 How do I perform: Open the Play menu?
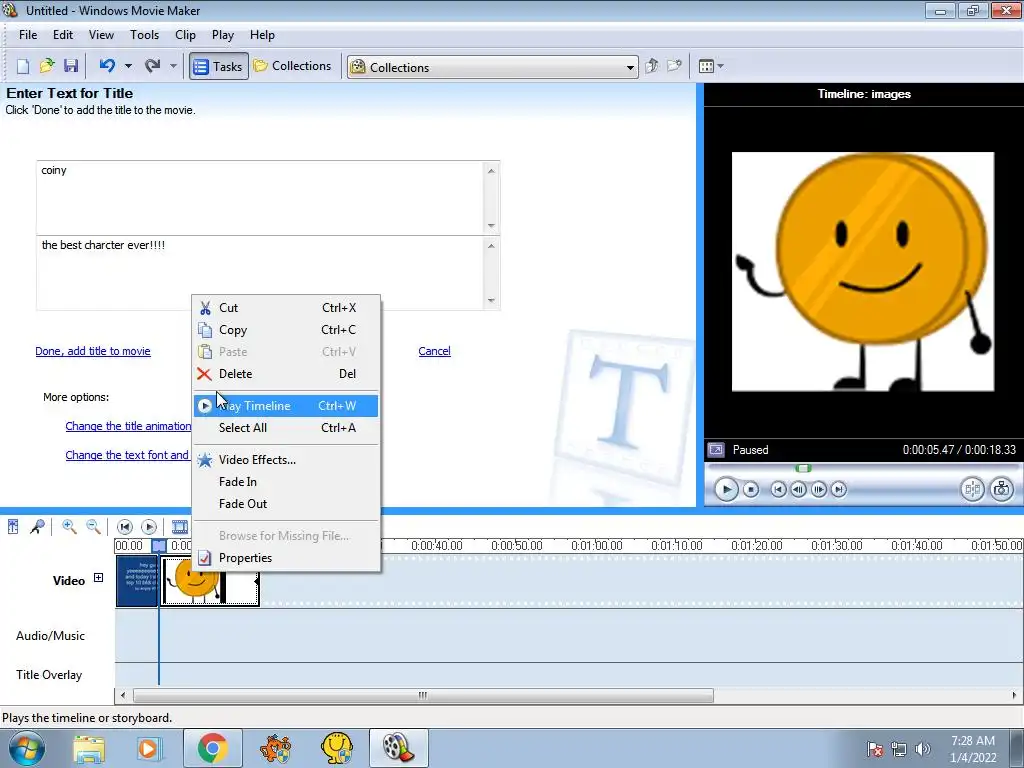pyautogui.click(x=223, y=35)
